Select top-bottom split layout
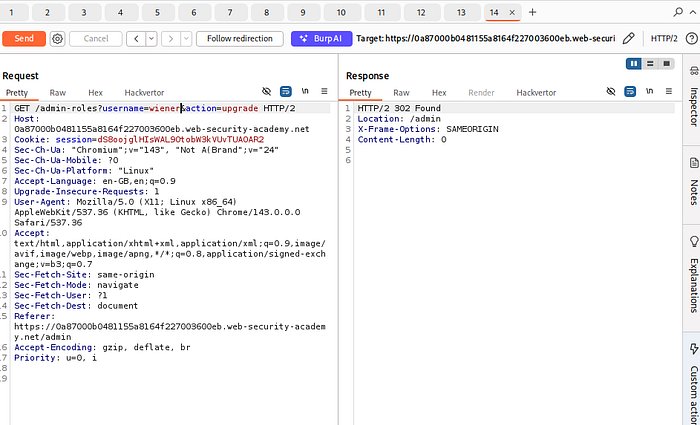700x425 pixels. 650,64
